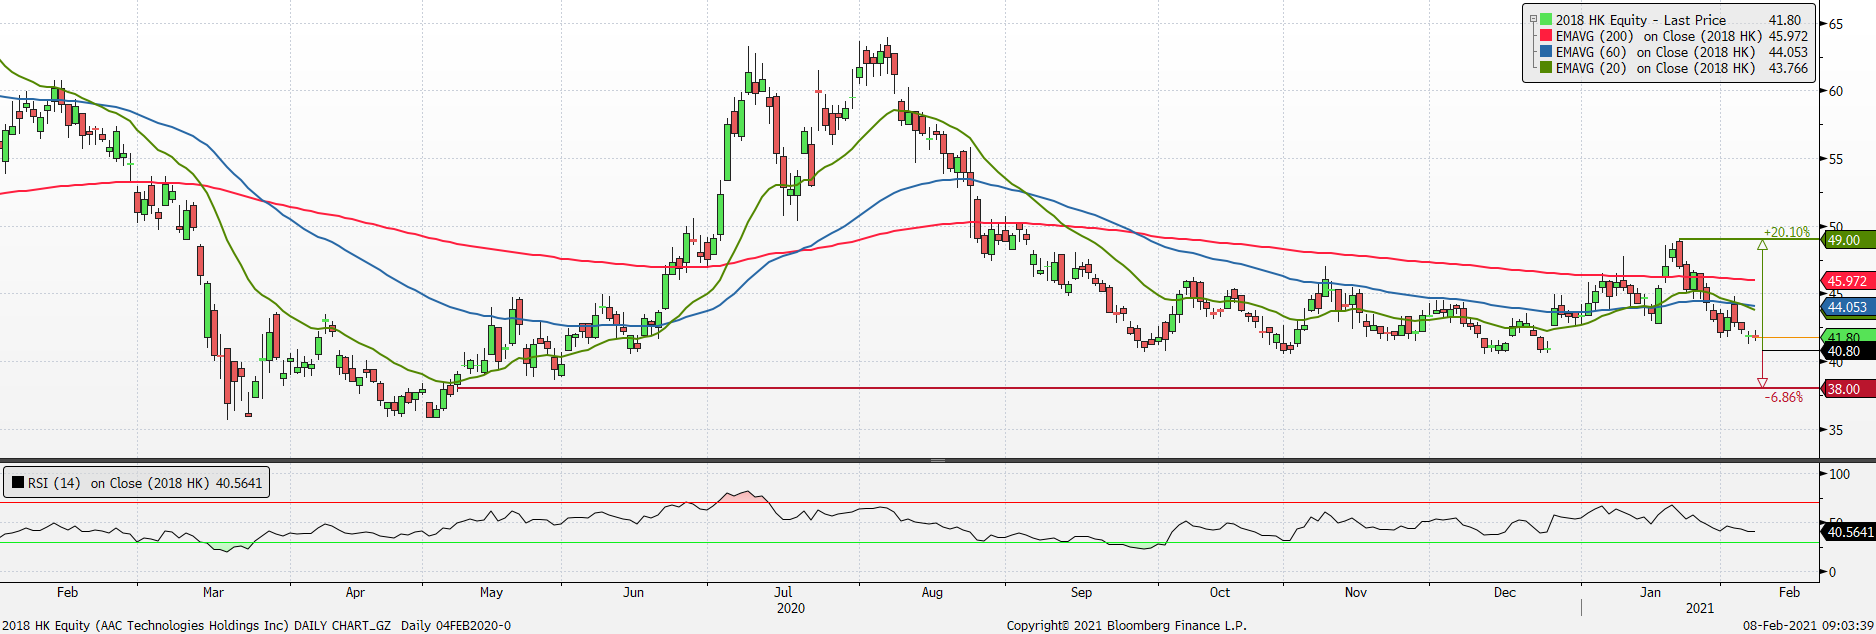Click the black 40.80 axis price tag
This screenshot has height=634, width=1876.
1848,351
